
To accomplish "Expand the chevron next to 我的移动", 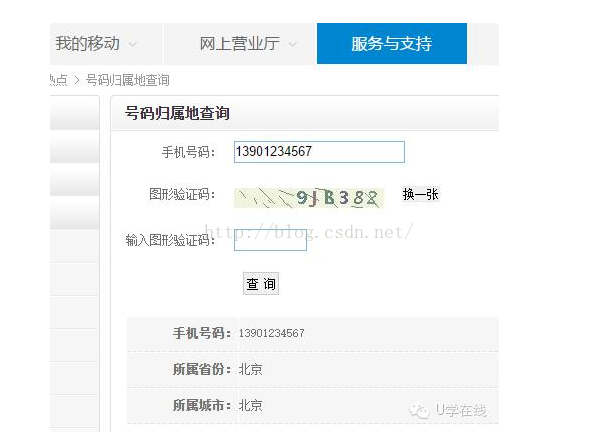I will click(133, 44).
